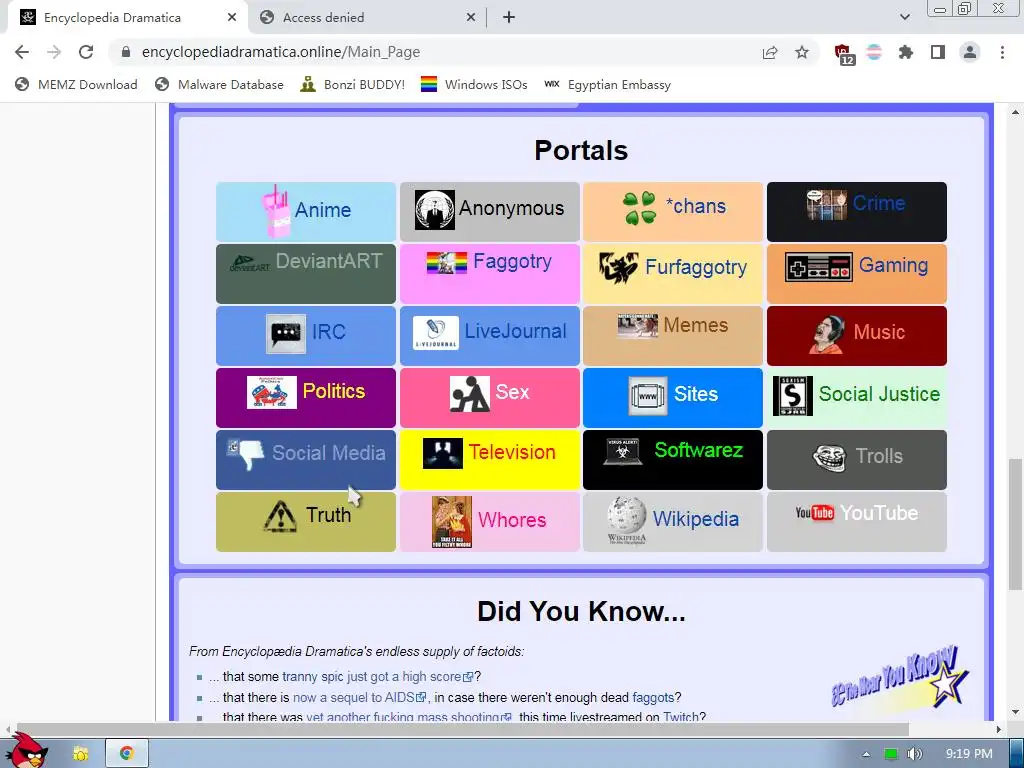
Task: Open the Anonymous portal link
Action: tap(511, 208)
